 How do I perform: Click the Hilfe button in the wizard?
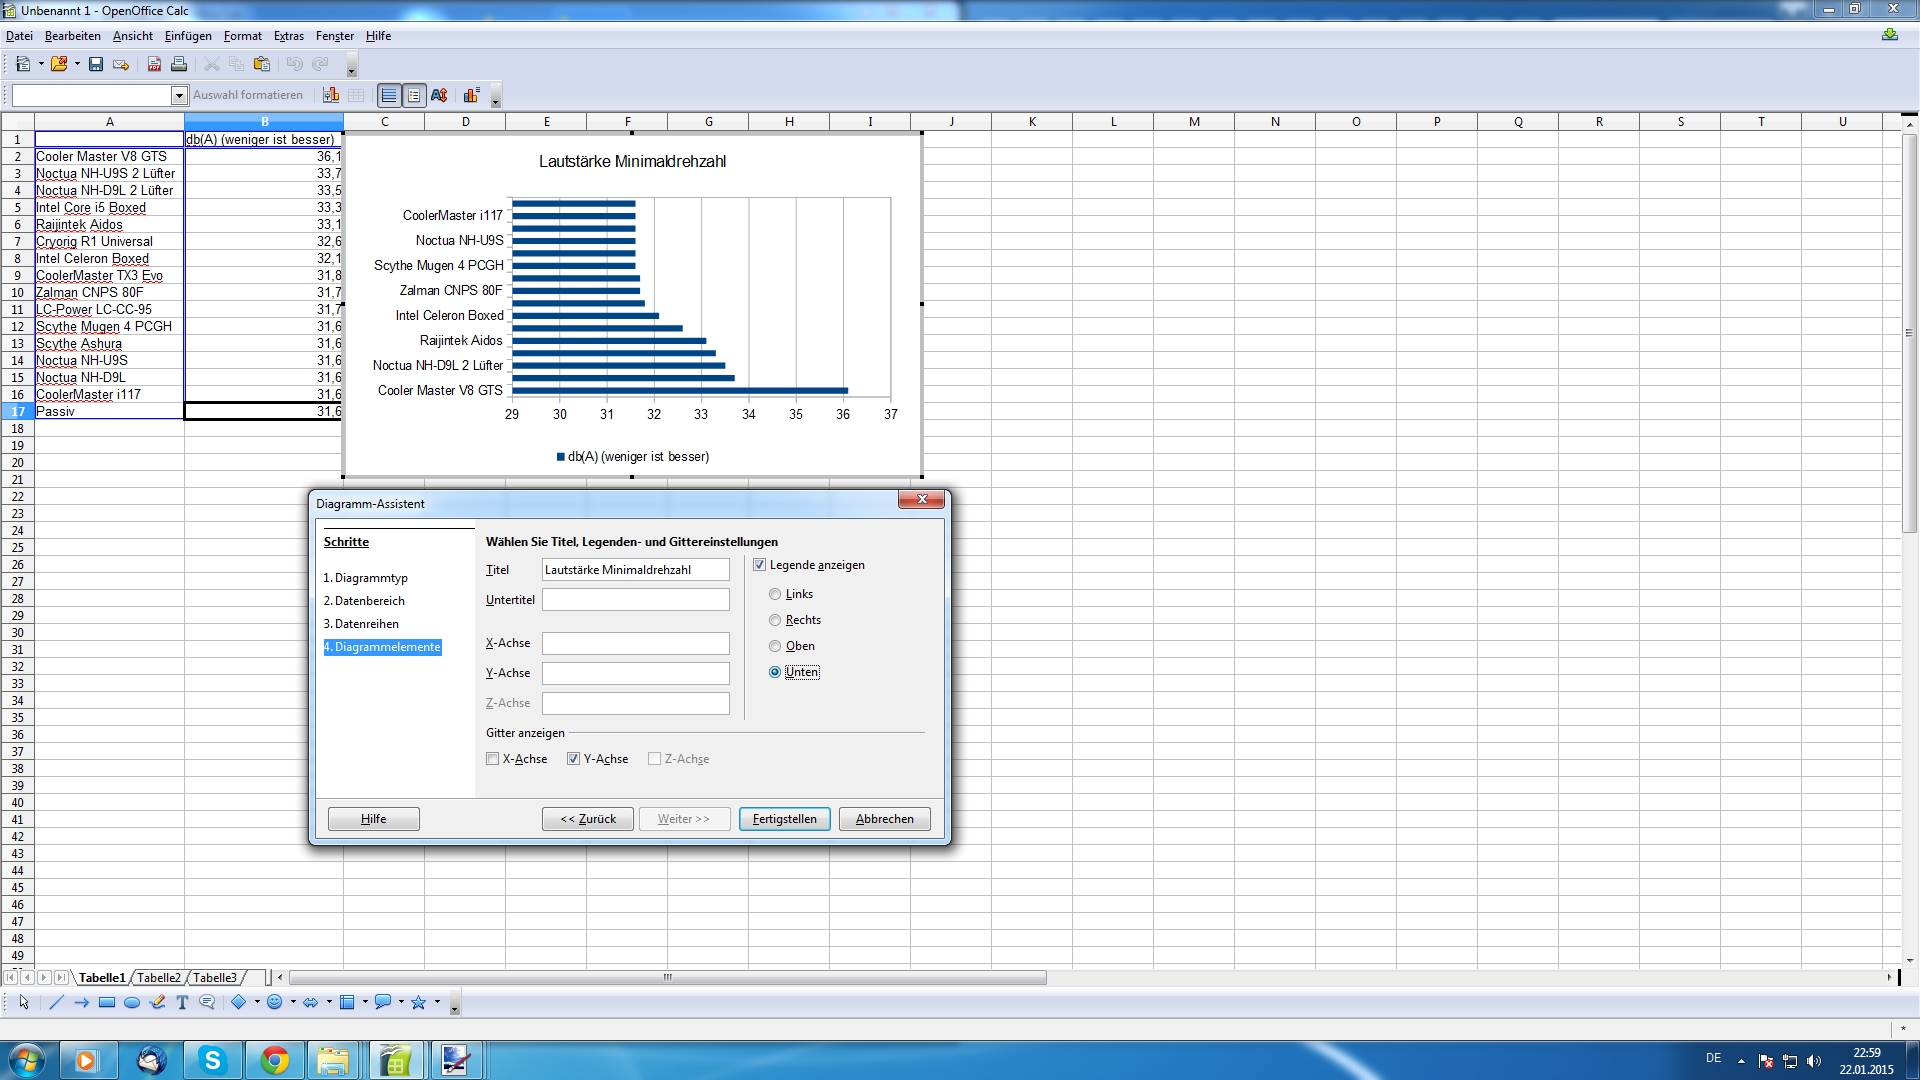(374, 819)
